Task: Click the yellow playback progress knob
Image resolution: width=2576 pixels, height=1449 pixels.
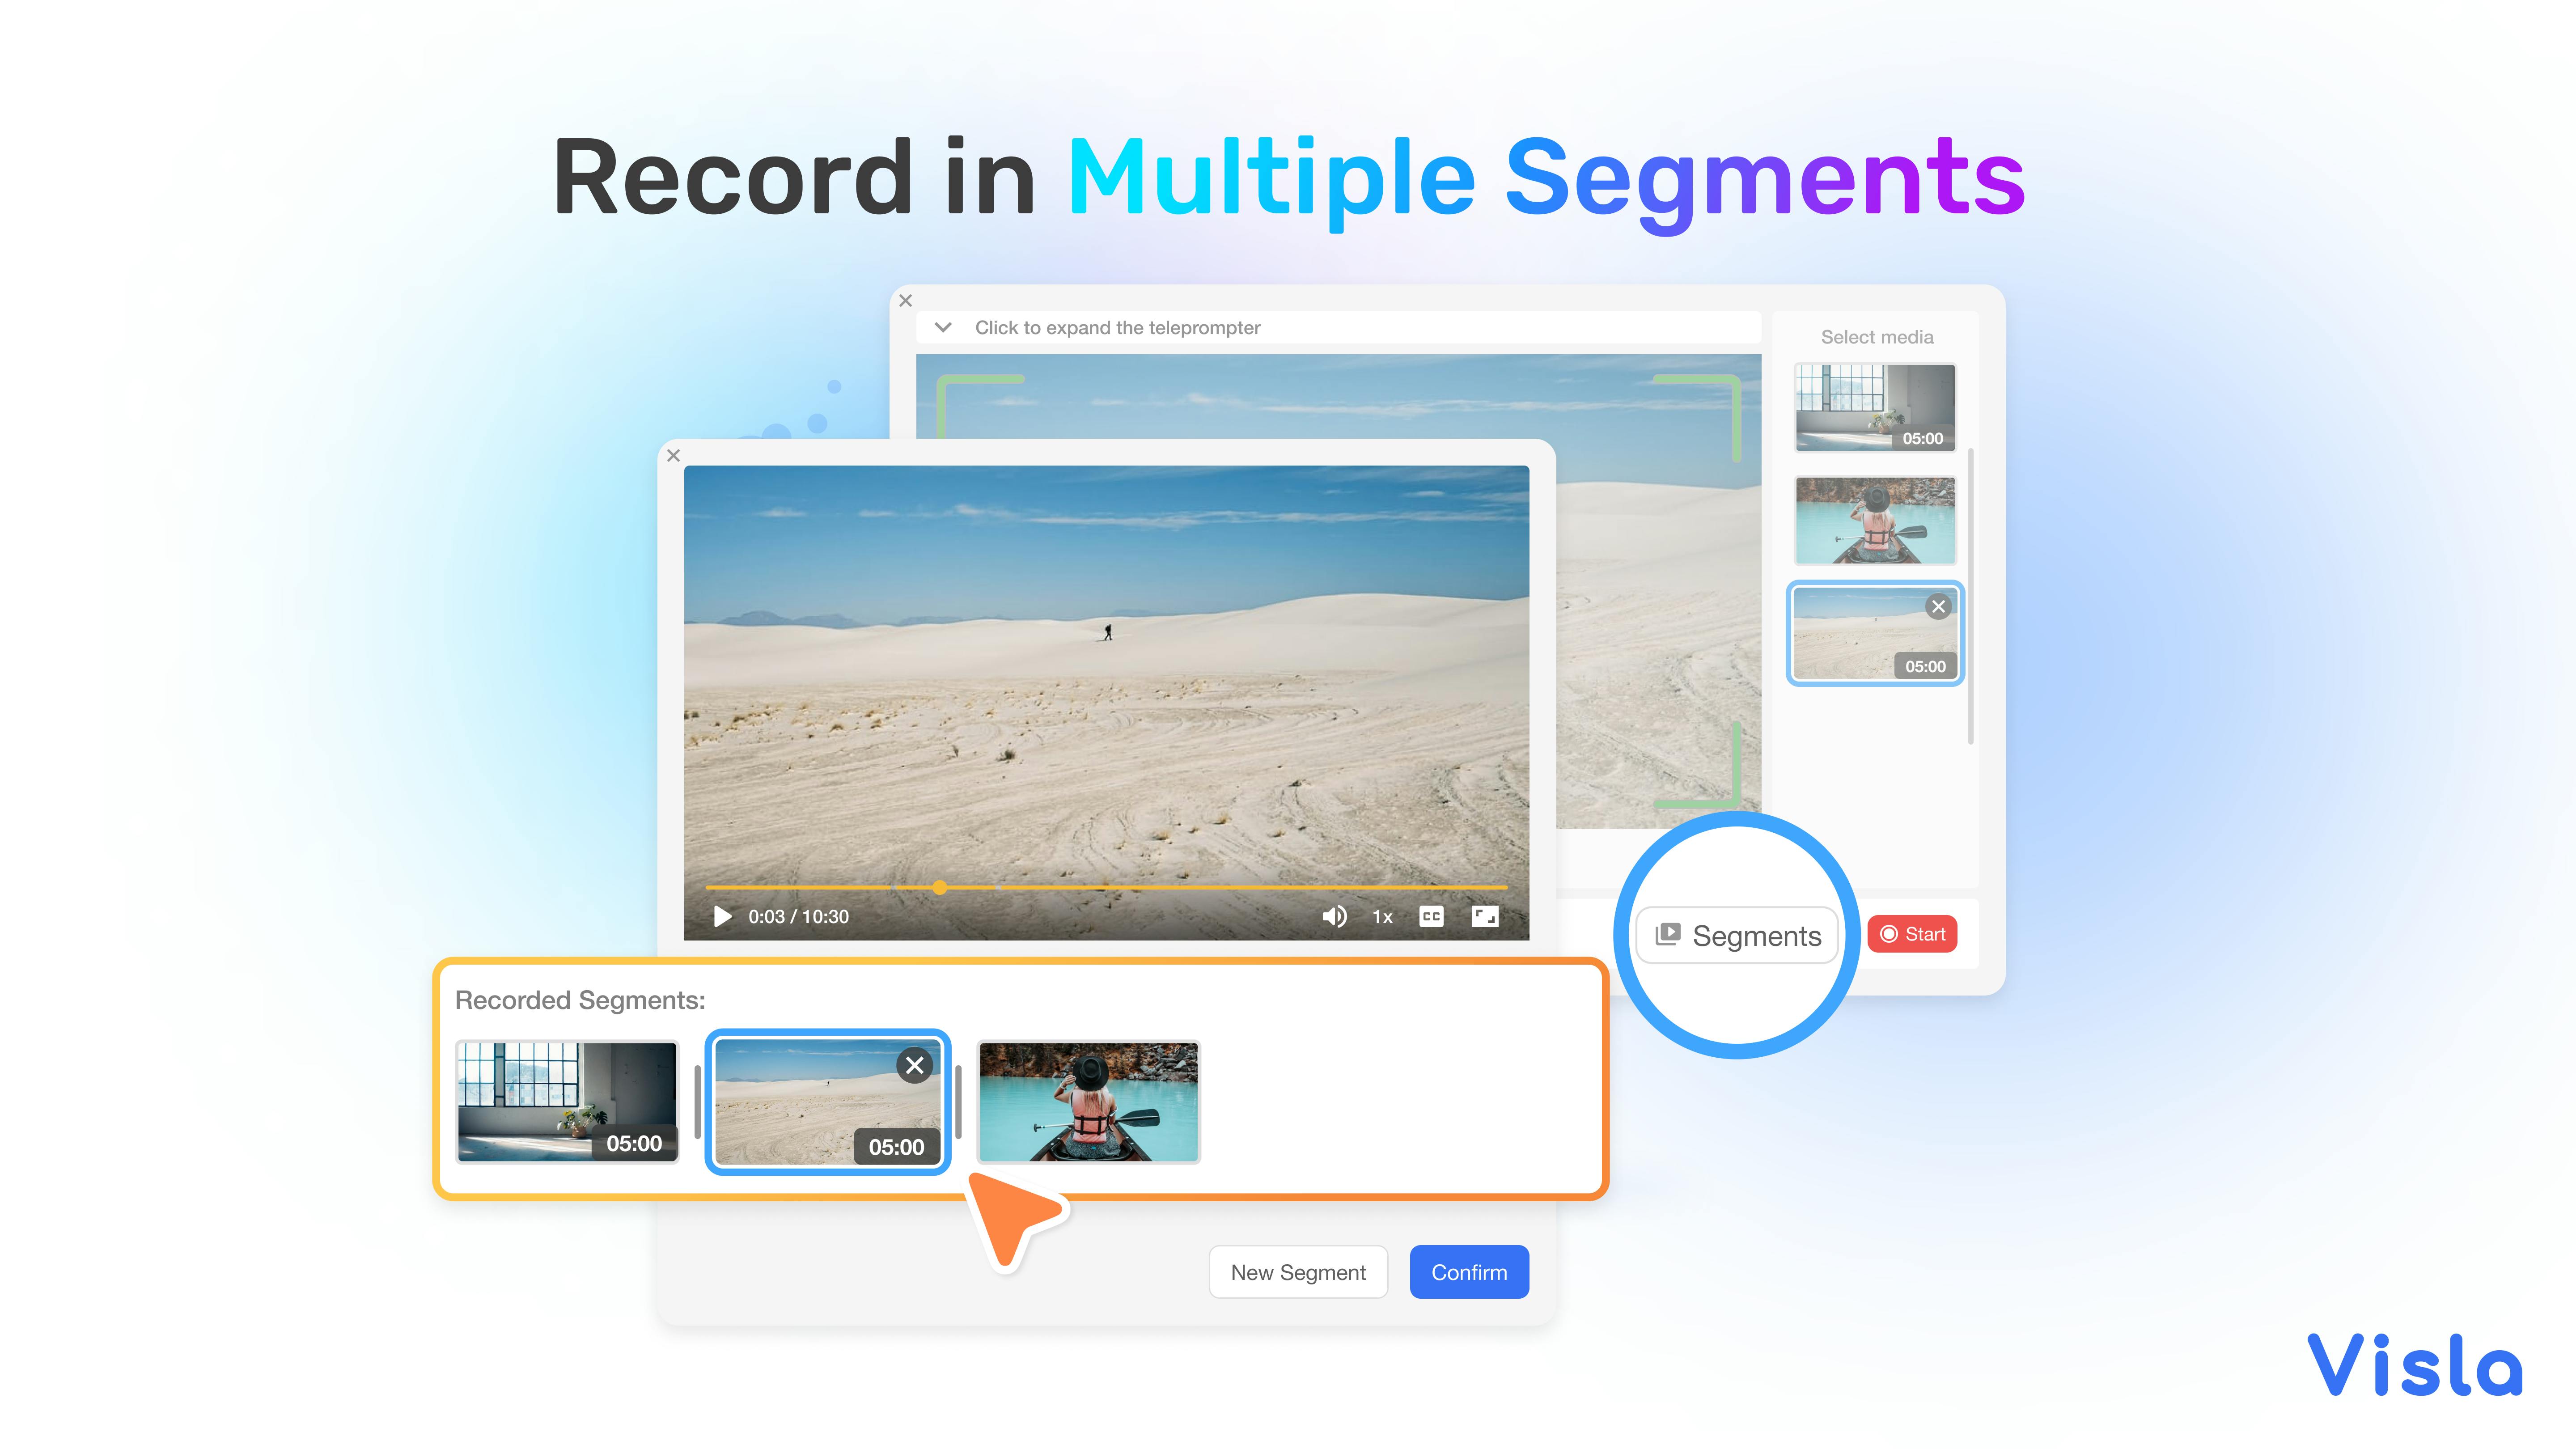Action: [939, 887]
